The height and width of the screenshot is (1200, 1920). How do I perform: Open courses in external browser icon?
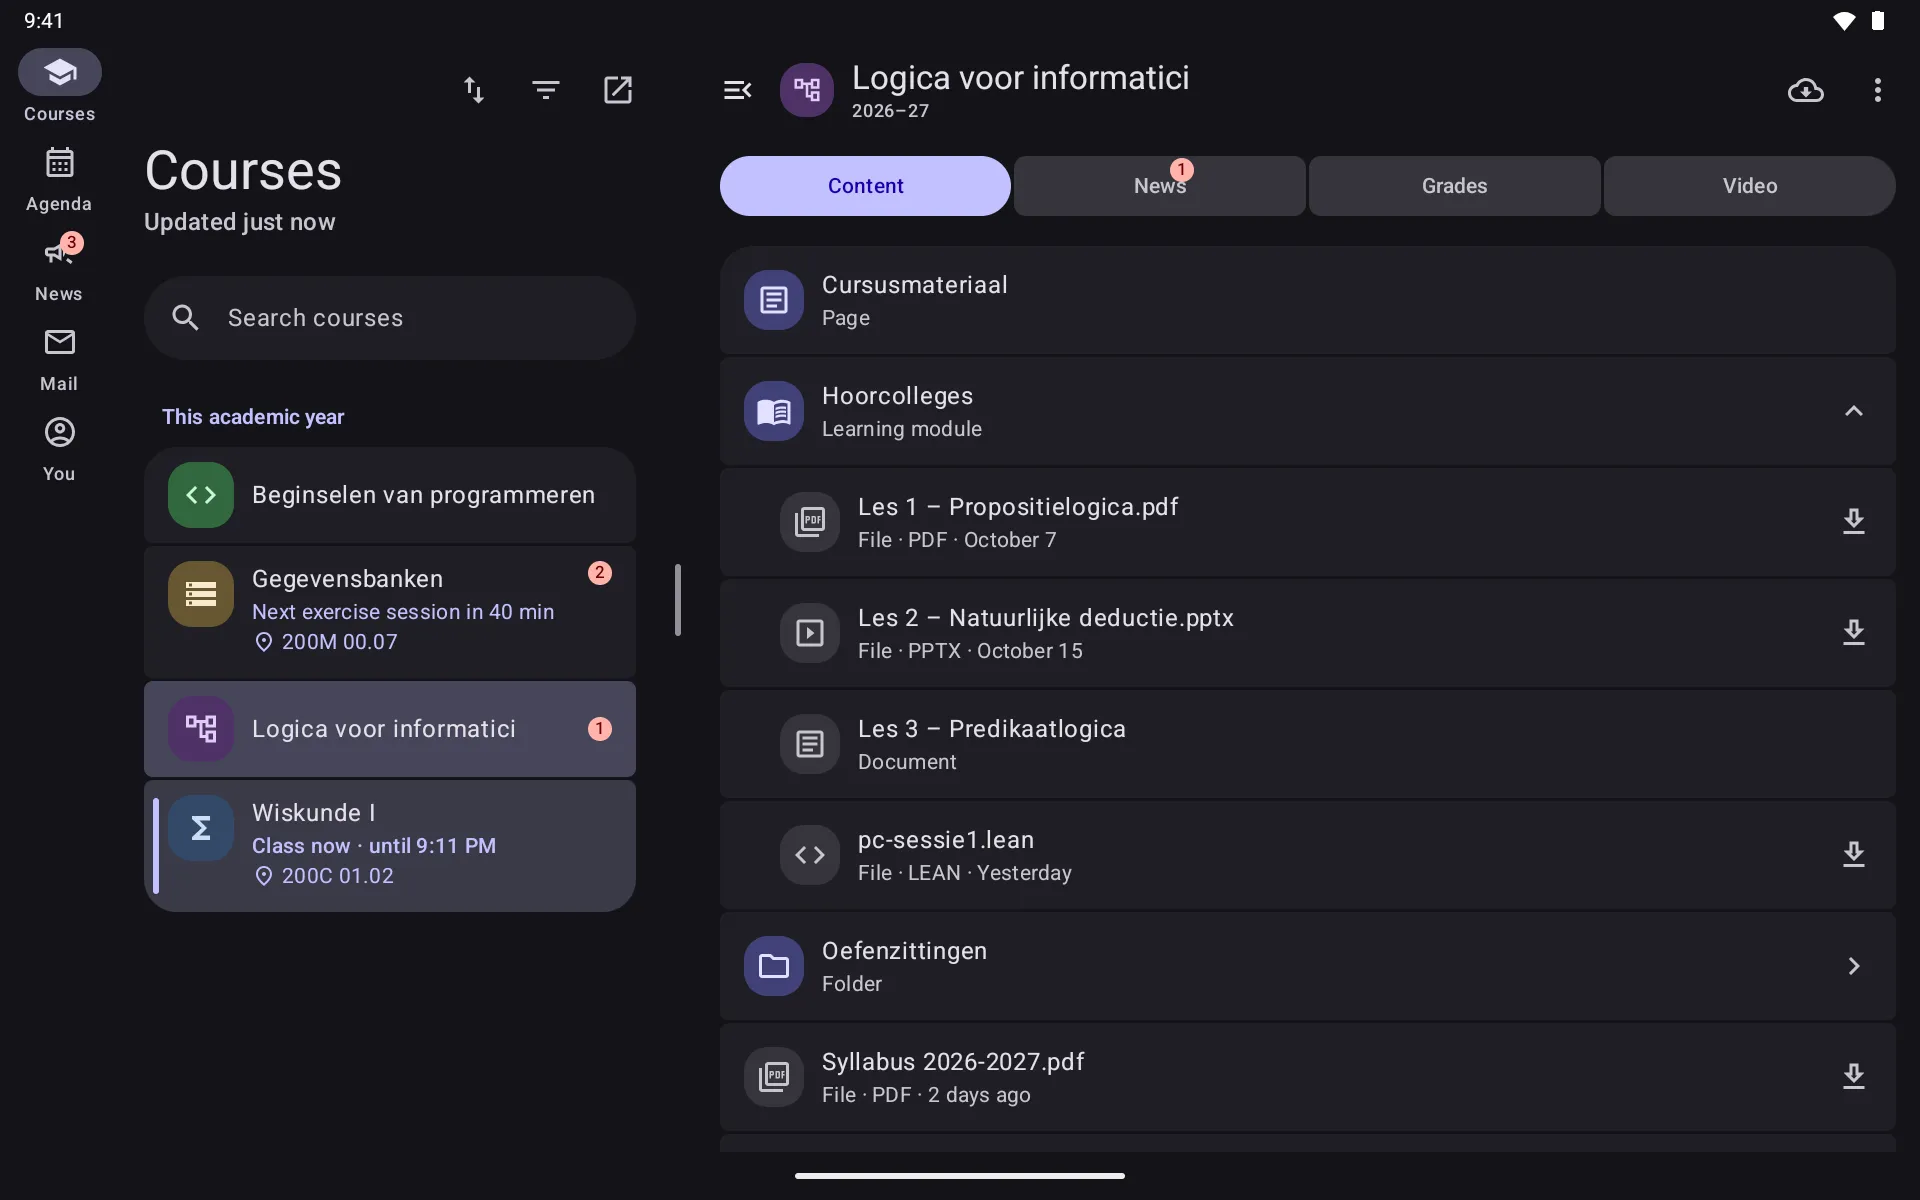[618, 90]
